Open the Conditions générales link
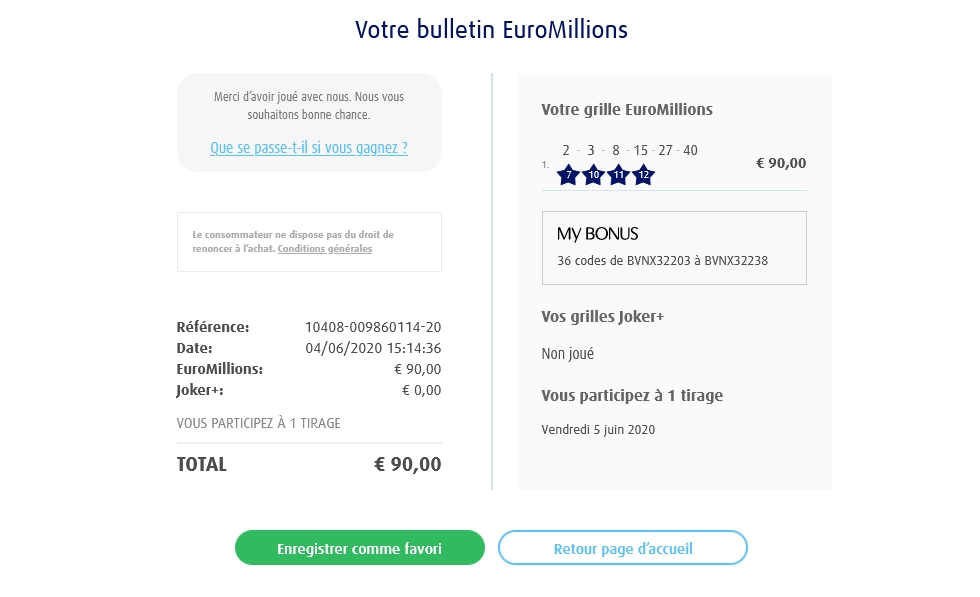 click(x=325, y=249)
